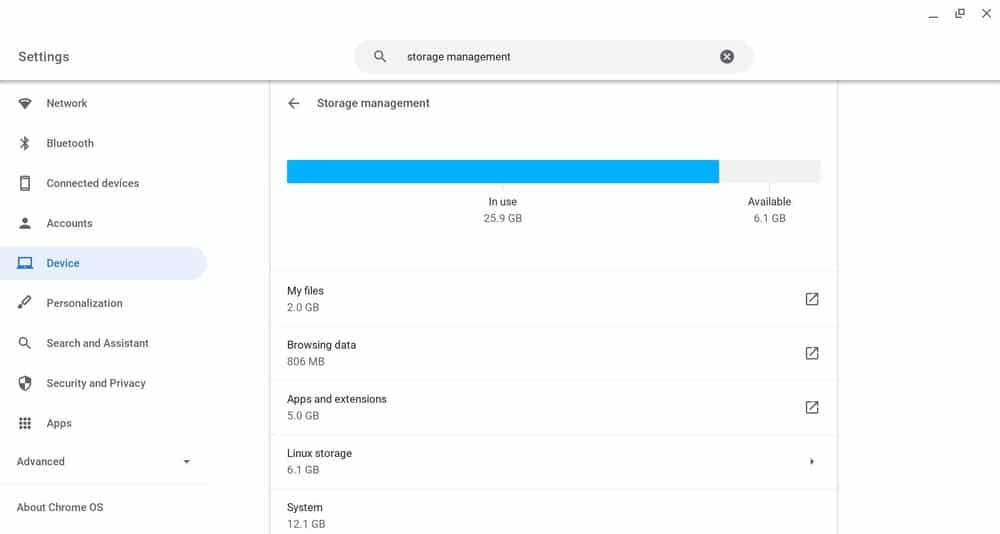The width and height of the screenshot is (1000, 534).
Task: Clear the search field with X icon
Action: point(727,57)
